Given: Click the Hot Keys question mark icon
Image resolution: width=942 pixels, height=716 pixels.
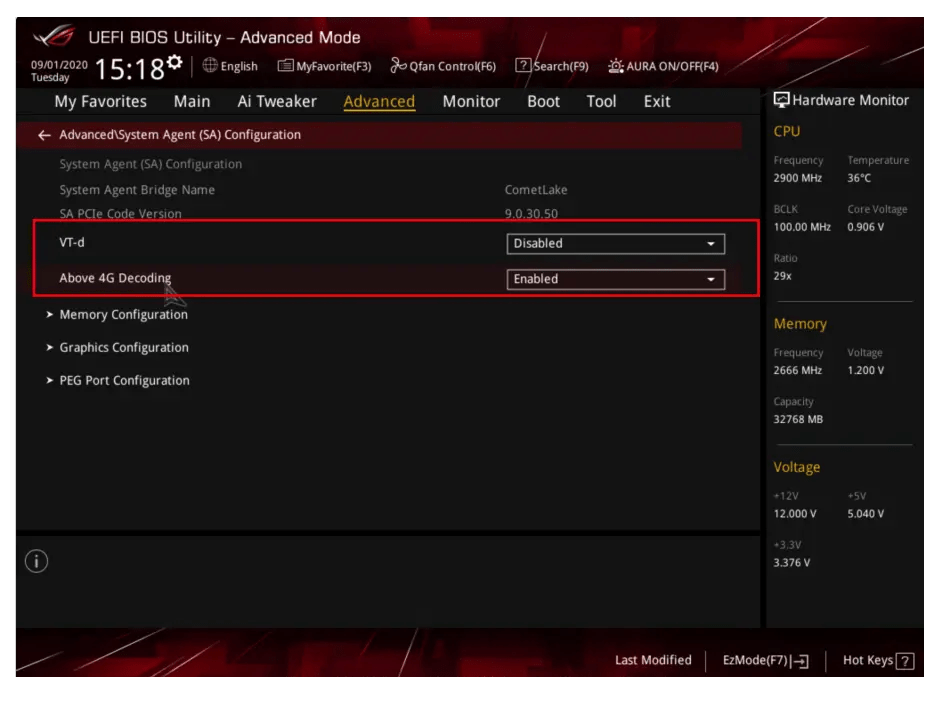Looking at the screenshot, I should tap(905, 661).
